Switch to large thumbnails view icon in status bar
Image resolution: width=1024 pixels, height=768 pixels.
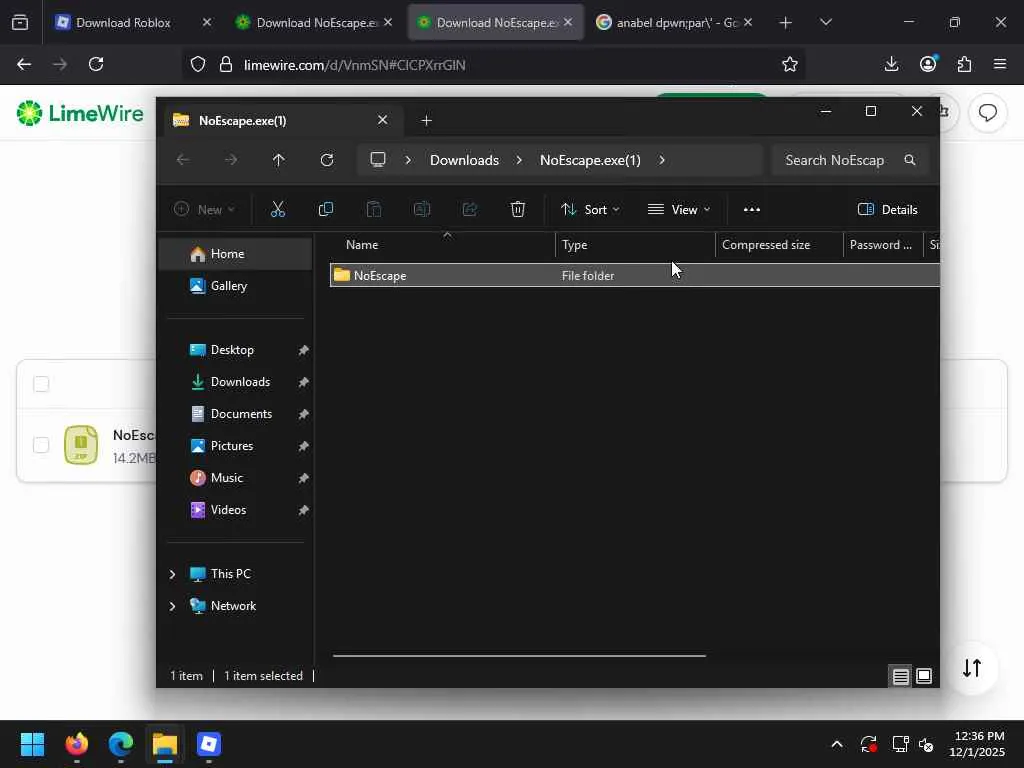pos(924,677)
